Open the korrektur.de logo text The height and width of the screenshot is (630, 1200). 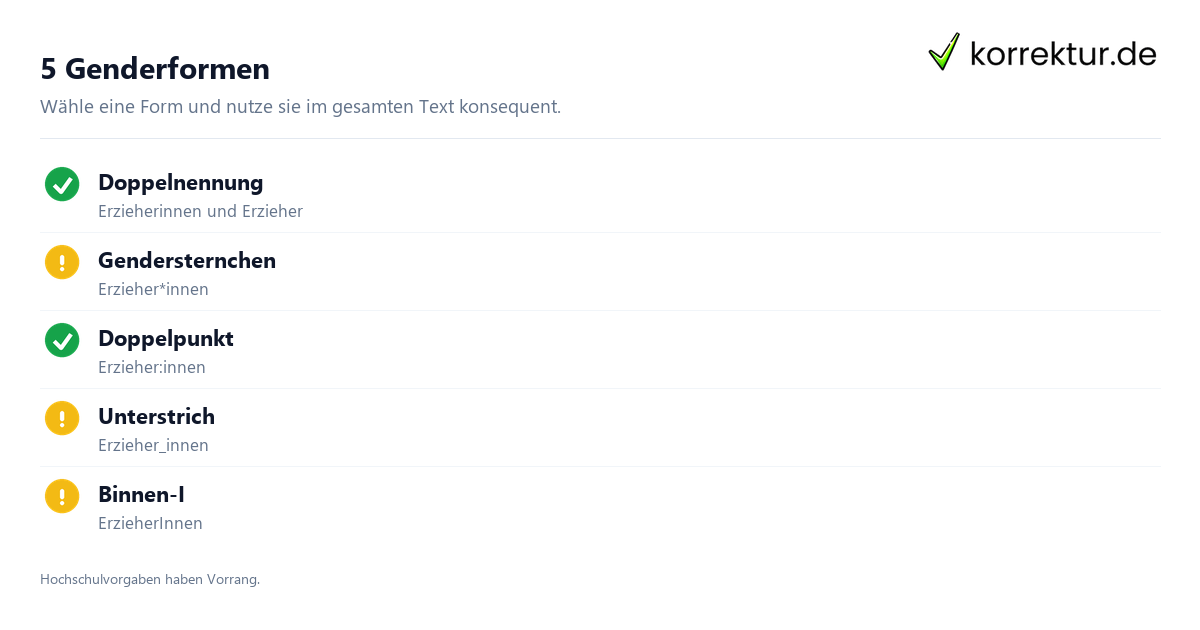point(1063,54)
